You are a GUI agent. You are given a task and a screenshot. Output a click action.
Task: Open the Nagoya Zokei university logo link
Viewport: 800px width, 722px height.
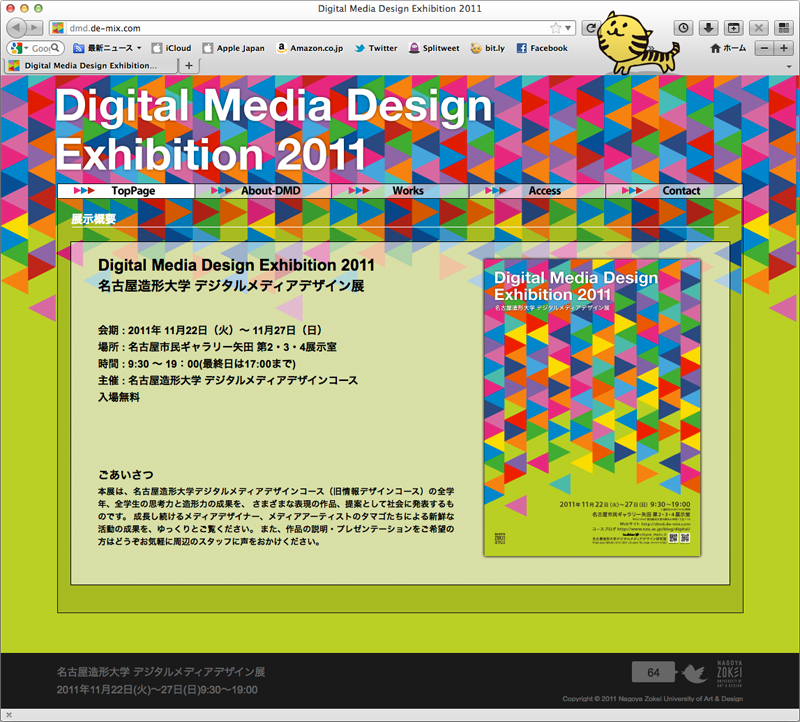pos(729,674)
